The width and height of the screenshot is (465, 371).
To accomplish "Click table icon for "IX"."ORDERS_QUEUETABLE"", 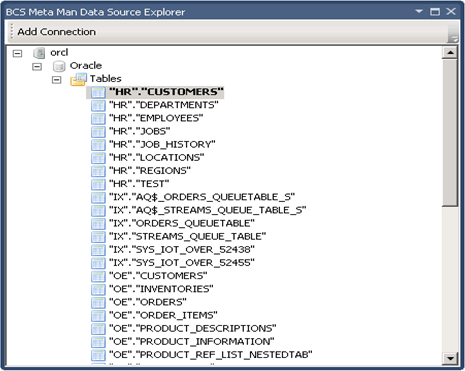I will (x=98, y=223).
